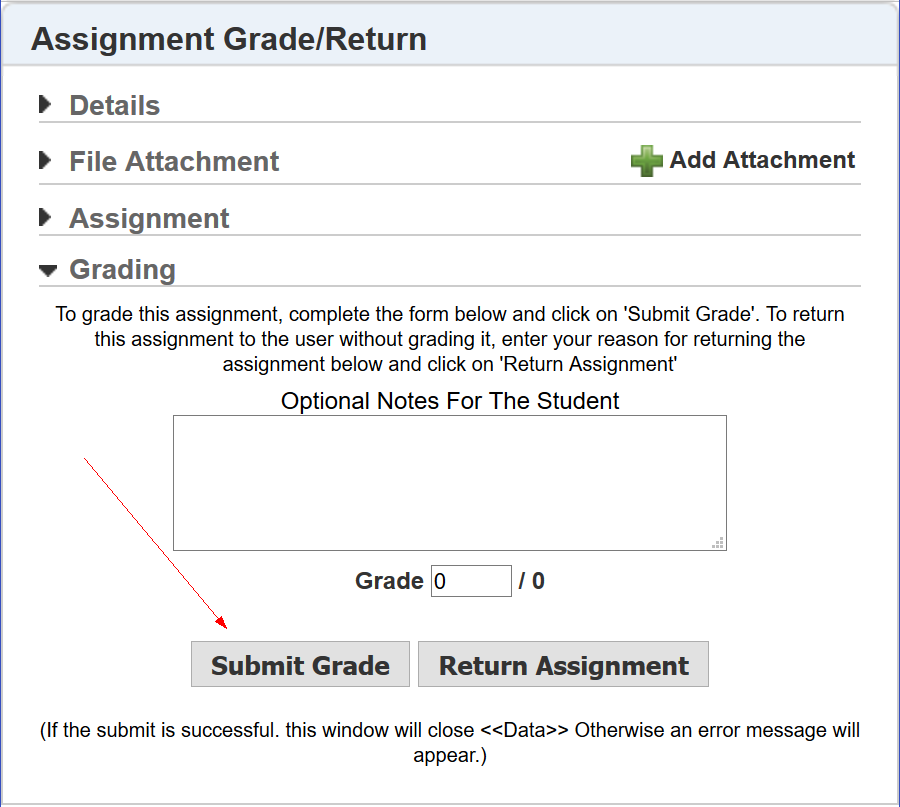Image resolution: width=900 pixels, height=807 pixels.
Task: Expand the File Attachment section arrow
Action: click(x=45, y=160)
